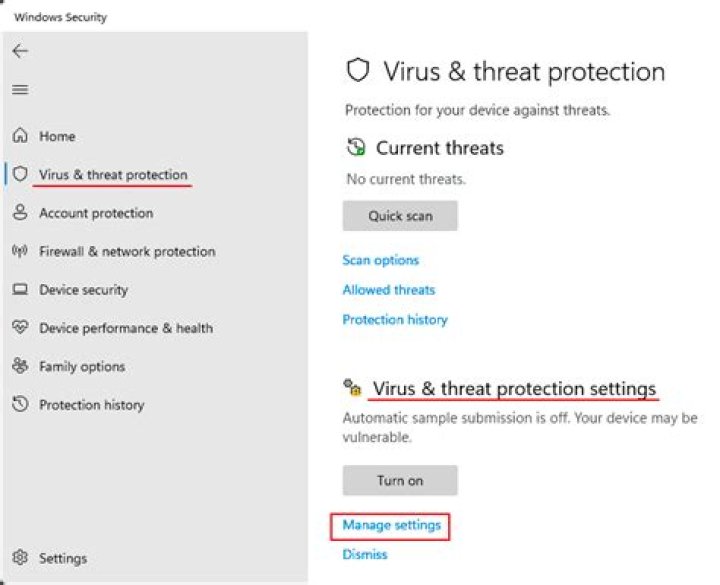Viewport: 720px width, 585px height.
Task: Click the Protection history clock icon
Action: pyautogui.click(x=20, y=405)
